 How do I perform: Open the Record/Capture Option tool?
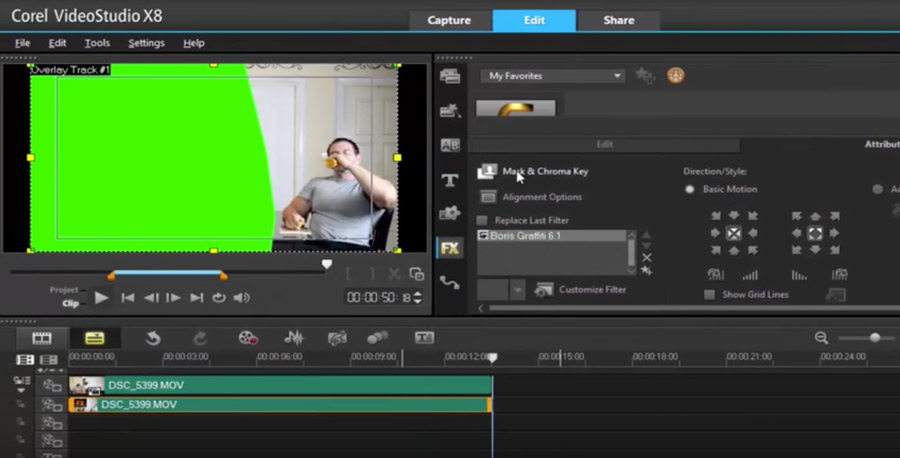click(x=248, y=338)
